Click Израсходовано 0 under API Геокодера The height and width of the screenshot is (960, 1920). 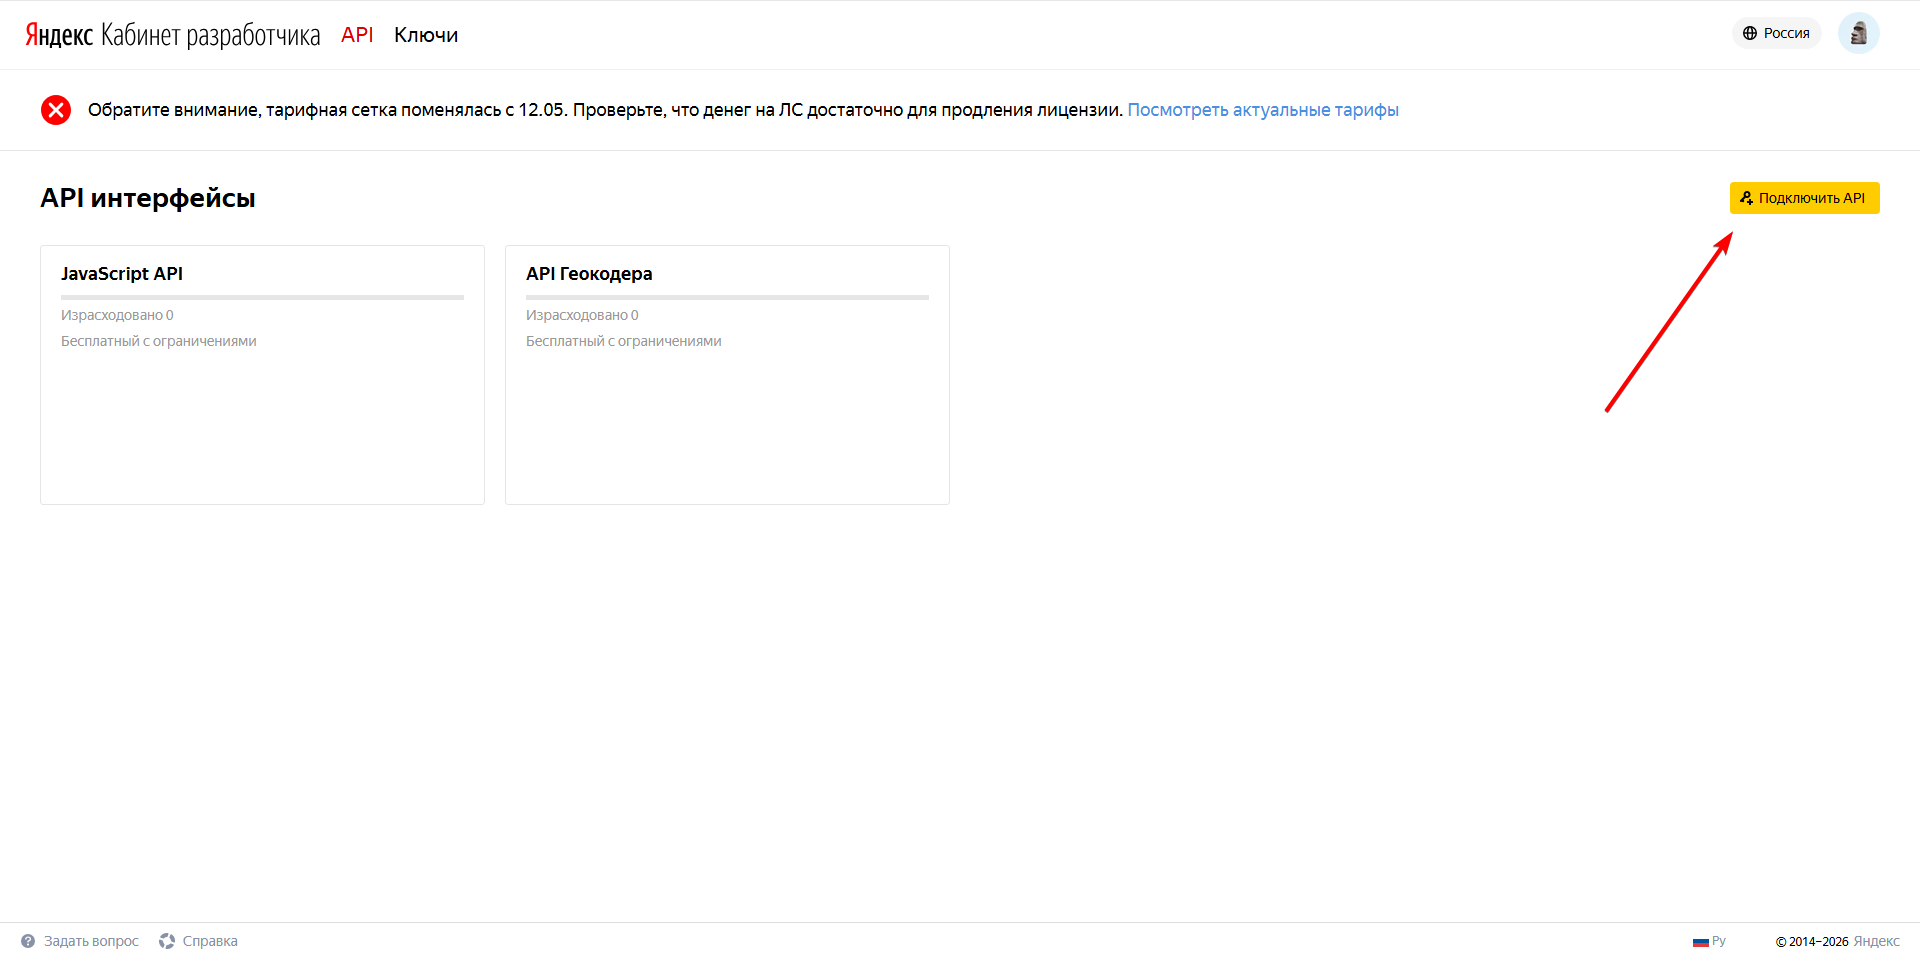click(582, 315)
